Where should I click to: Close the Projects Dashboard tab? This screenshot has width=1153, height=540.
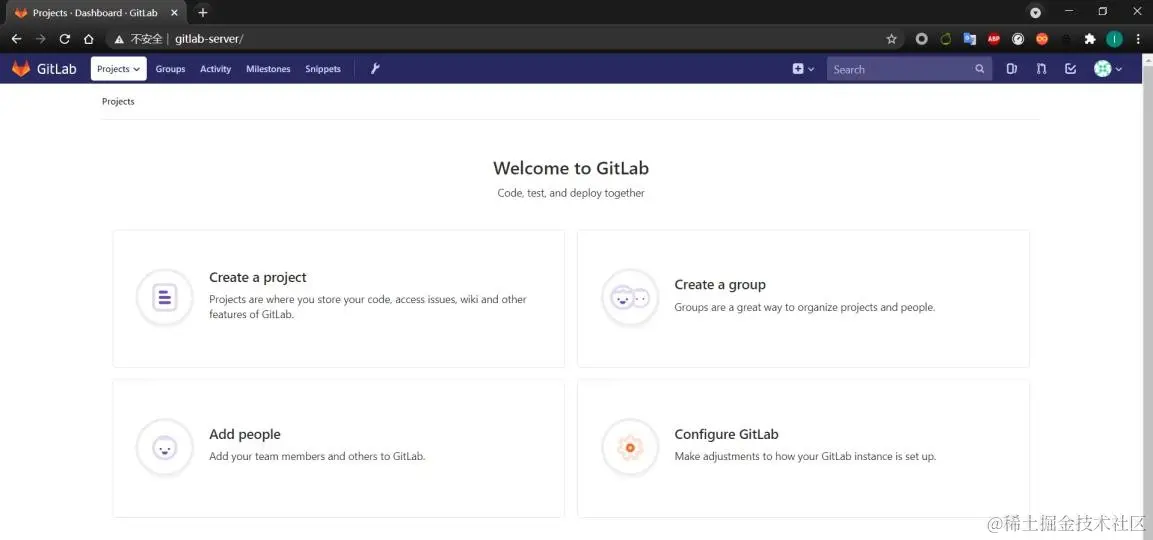point(174,13)
